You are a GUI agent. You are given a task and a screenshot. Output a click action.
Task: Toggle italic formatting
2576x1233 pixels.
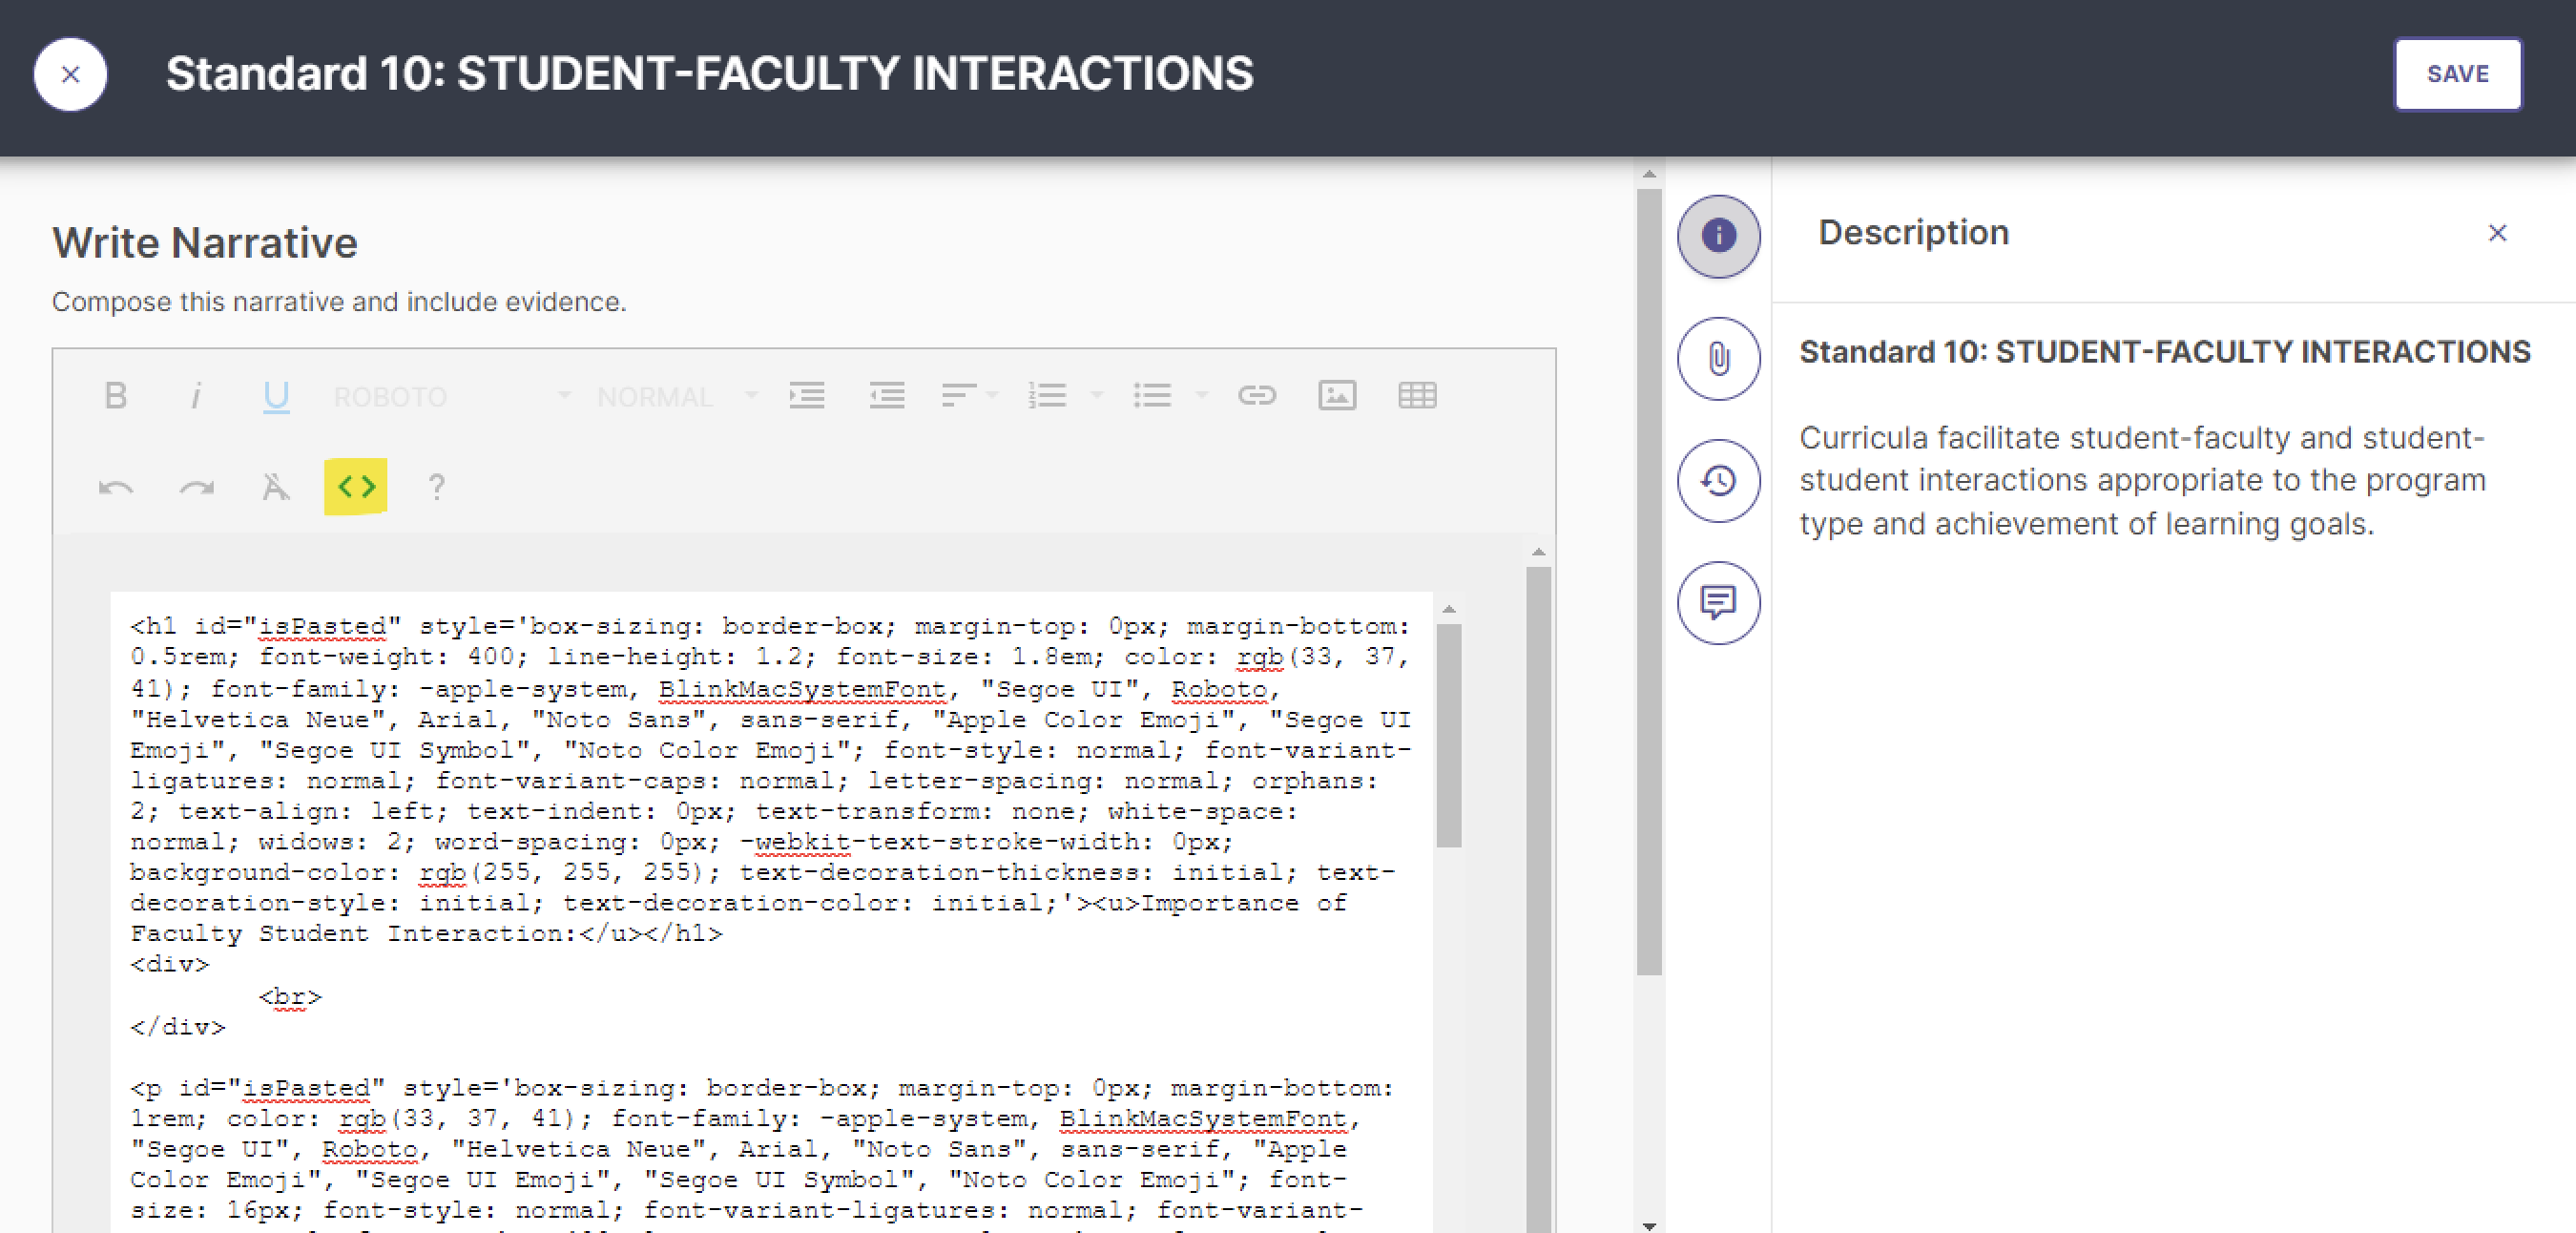click(196, 396)
